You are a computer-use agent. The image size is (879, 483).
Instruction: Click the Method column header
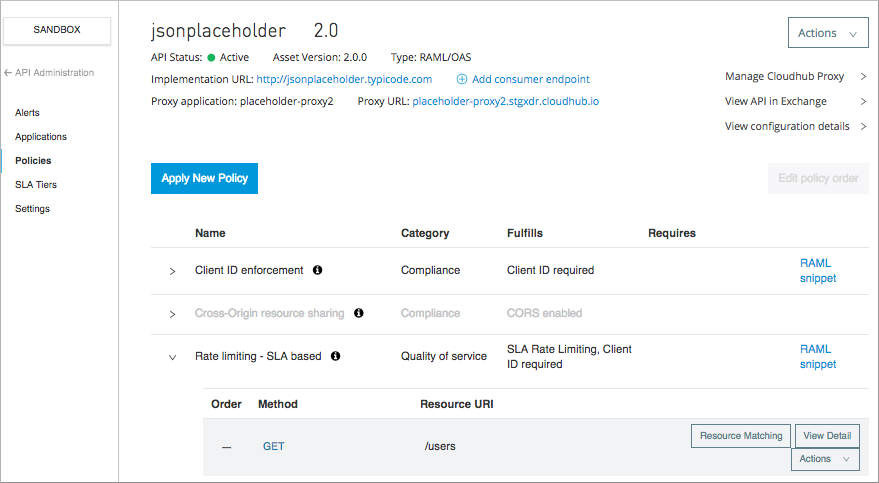tap(277, 404)
